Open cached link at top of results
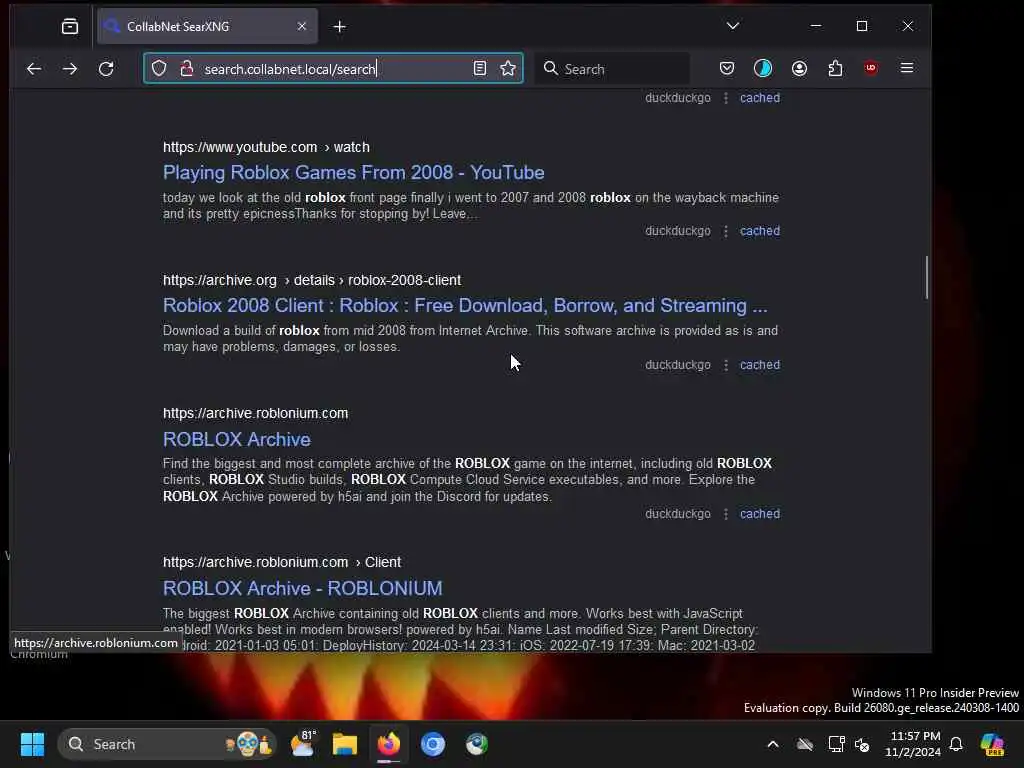 pyautogui.click(x=760, y=98)
